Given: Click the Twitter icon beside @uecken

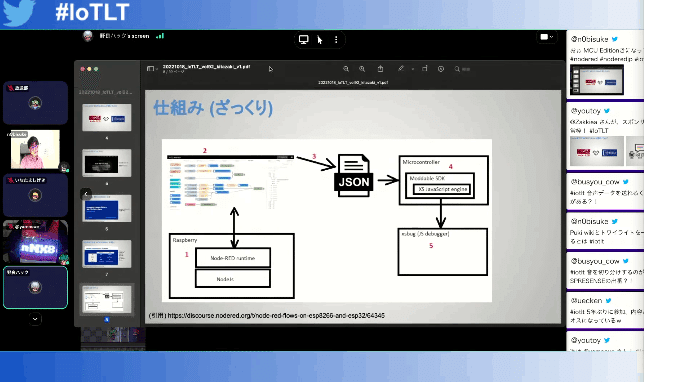Looking at the screenshot, I should pos(609,301).
